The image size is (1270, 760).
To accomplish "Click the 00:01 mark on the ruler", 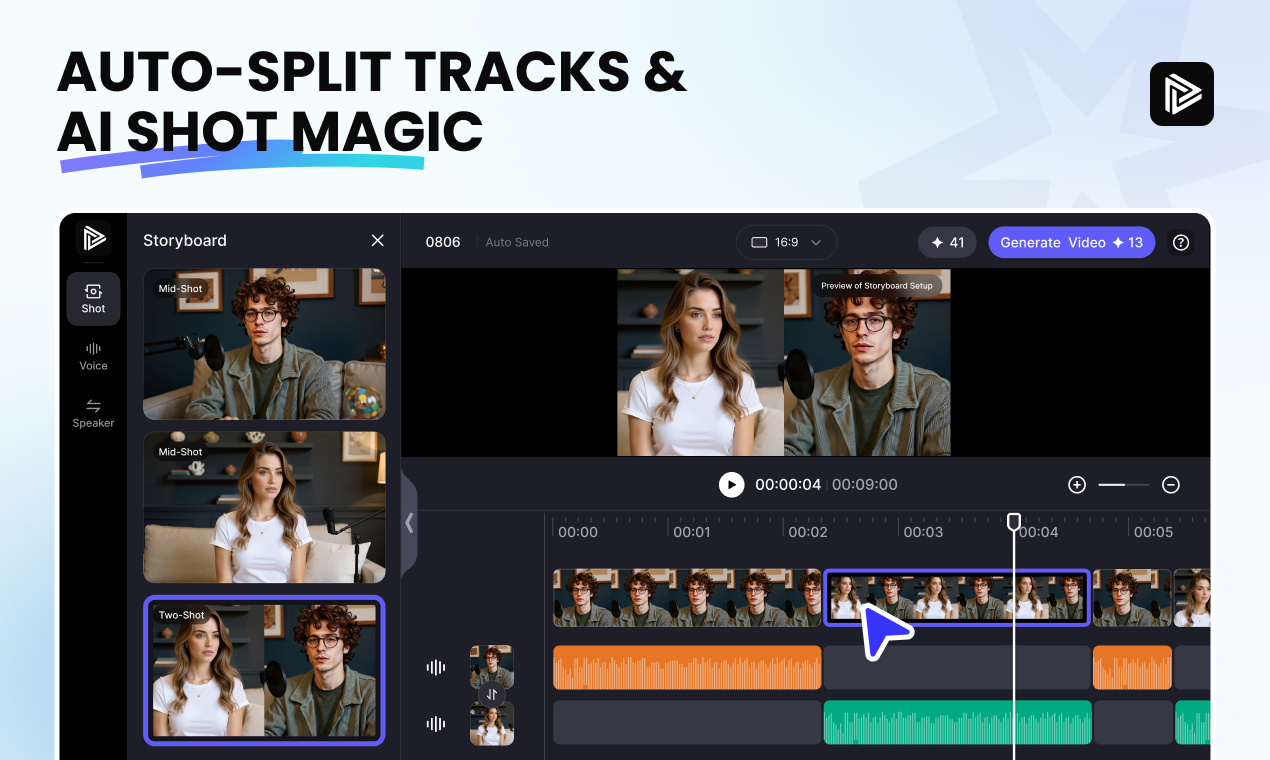I will pos(692,532).
